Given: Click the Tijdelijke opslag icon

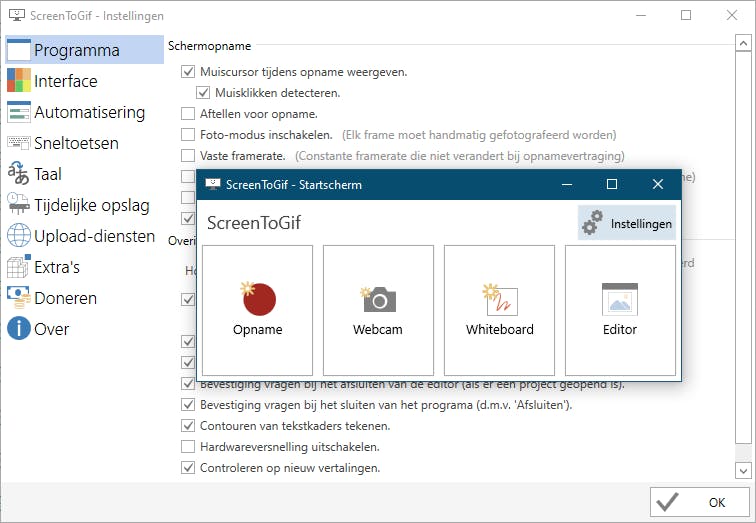Looking at the screenshot, I should click(x=19, y=204).
